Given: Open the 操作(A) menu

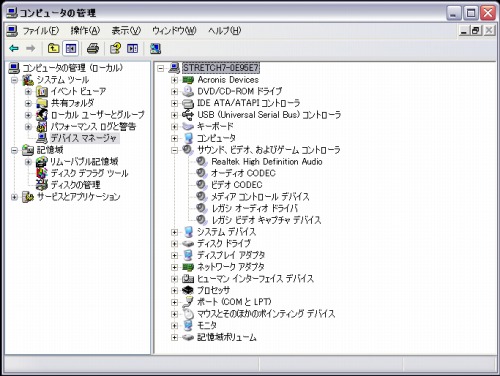Looking at the screenshot, I should [85, 31].
